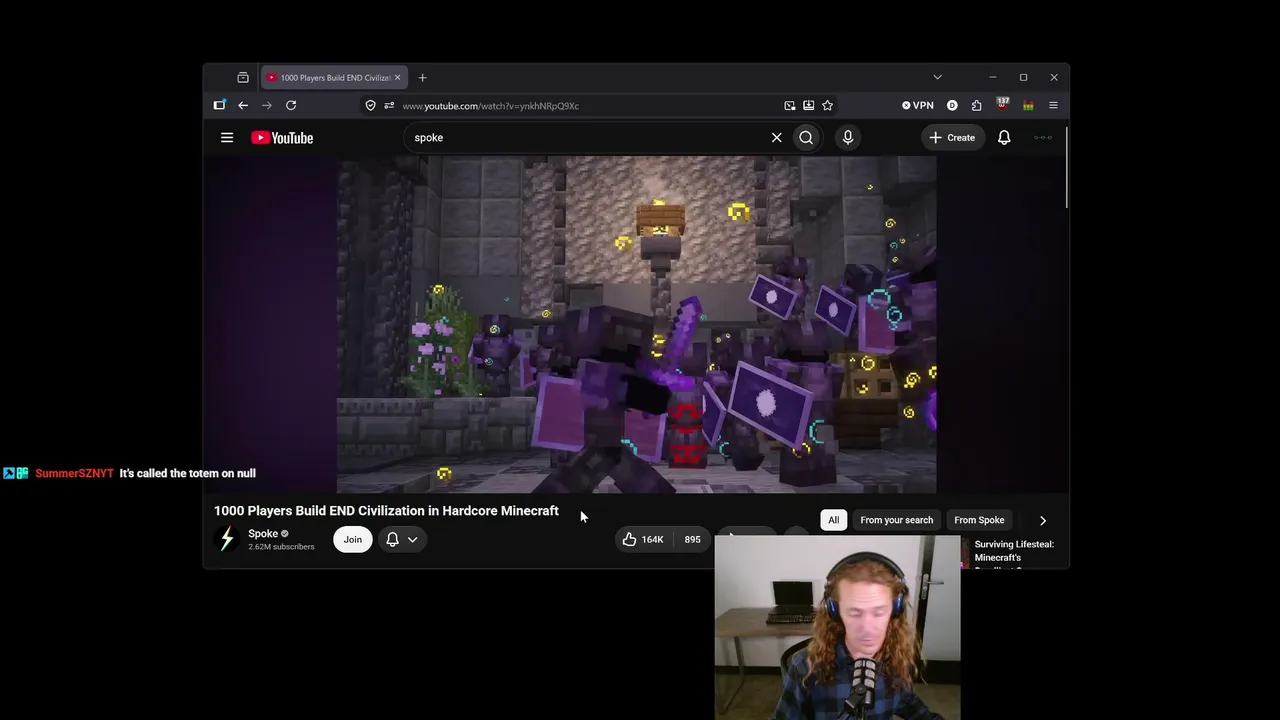Open the extensions puzzle icon

(x=977, y=105)
